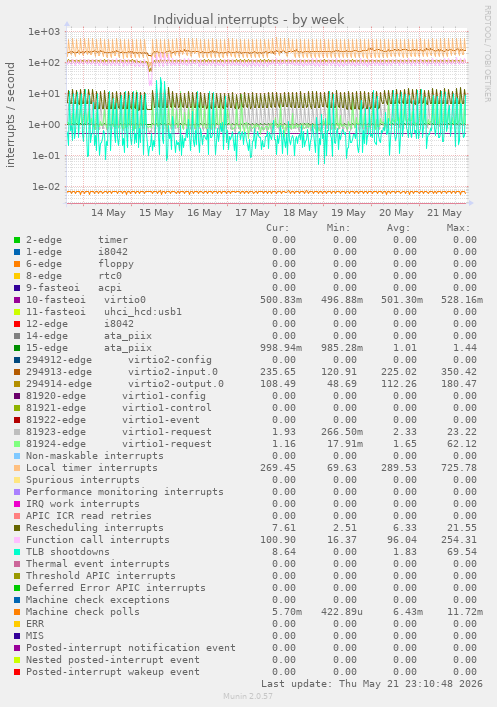Click the Munin 2.0.57 footer text
497x707 pixels.
pyautogui.click(x=248, y=696)
